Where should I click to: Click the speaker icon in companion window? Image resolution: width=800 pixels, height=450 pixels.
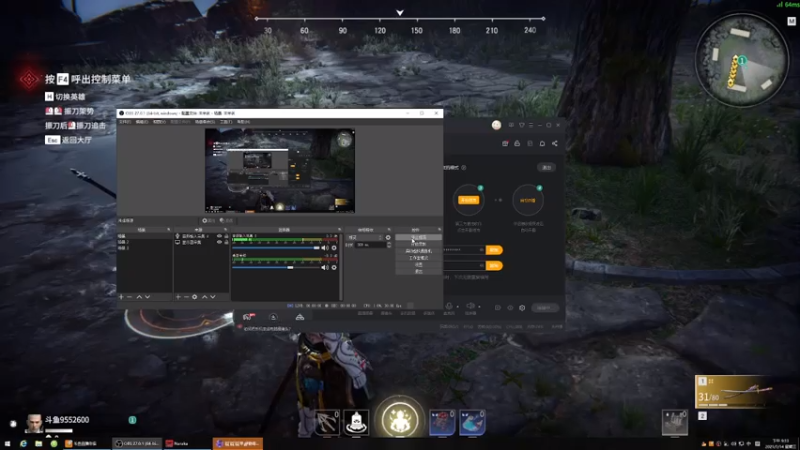click(470, 306)
